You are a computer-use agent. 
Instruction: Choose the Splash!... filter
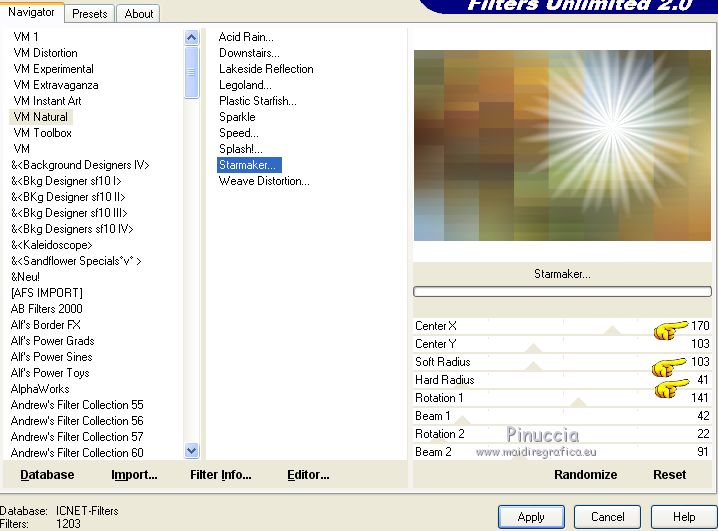(240, 149)
